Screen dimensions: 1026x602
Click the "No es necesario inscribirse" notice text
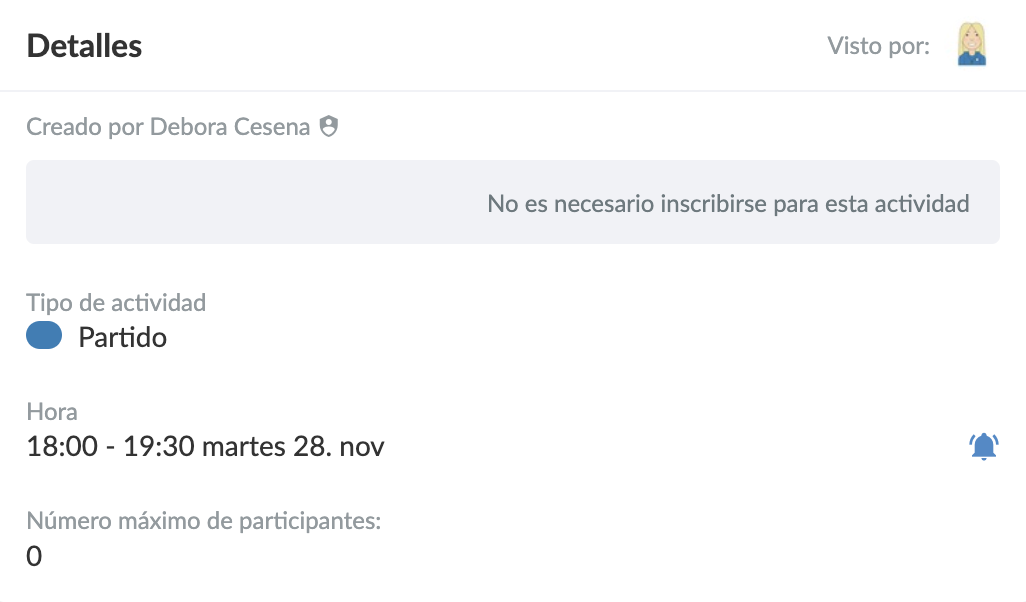[x=728, y=204]
